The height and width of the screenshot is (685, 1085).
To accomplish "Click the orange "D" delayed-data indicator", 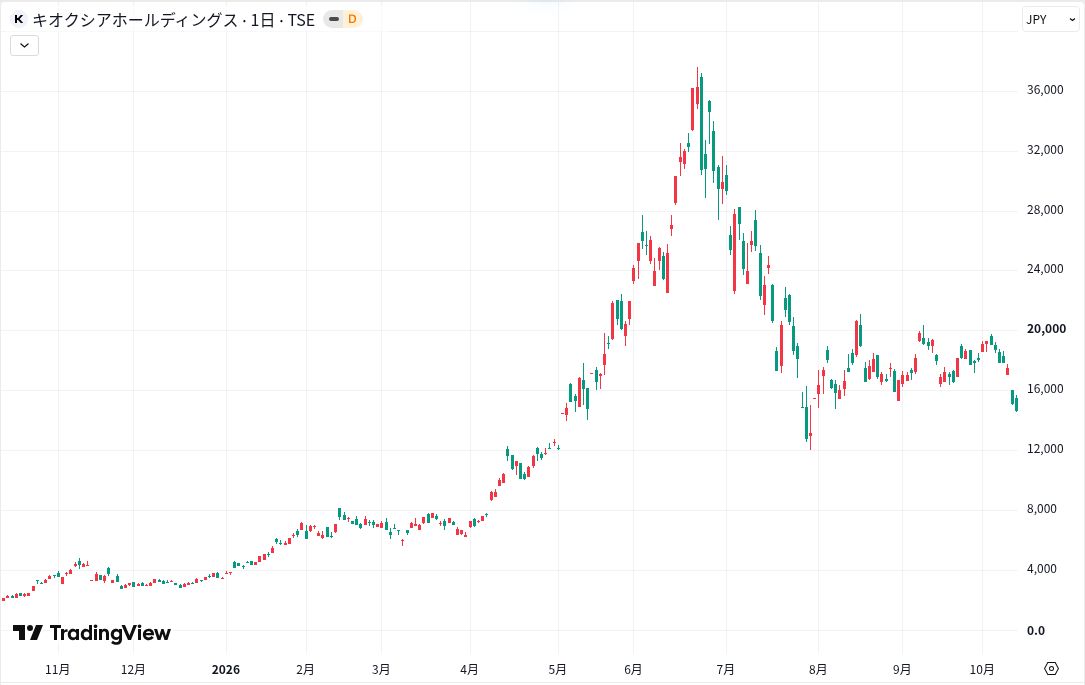I will click(x=352, y=19).
